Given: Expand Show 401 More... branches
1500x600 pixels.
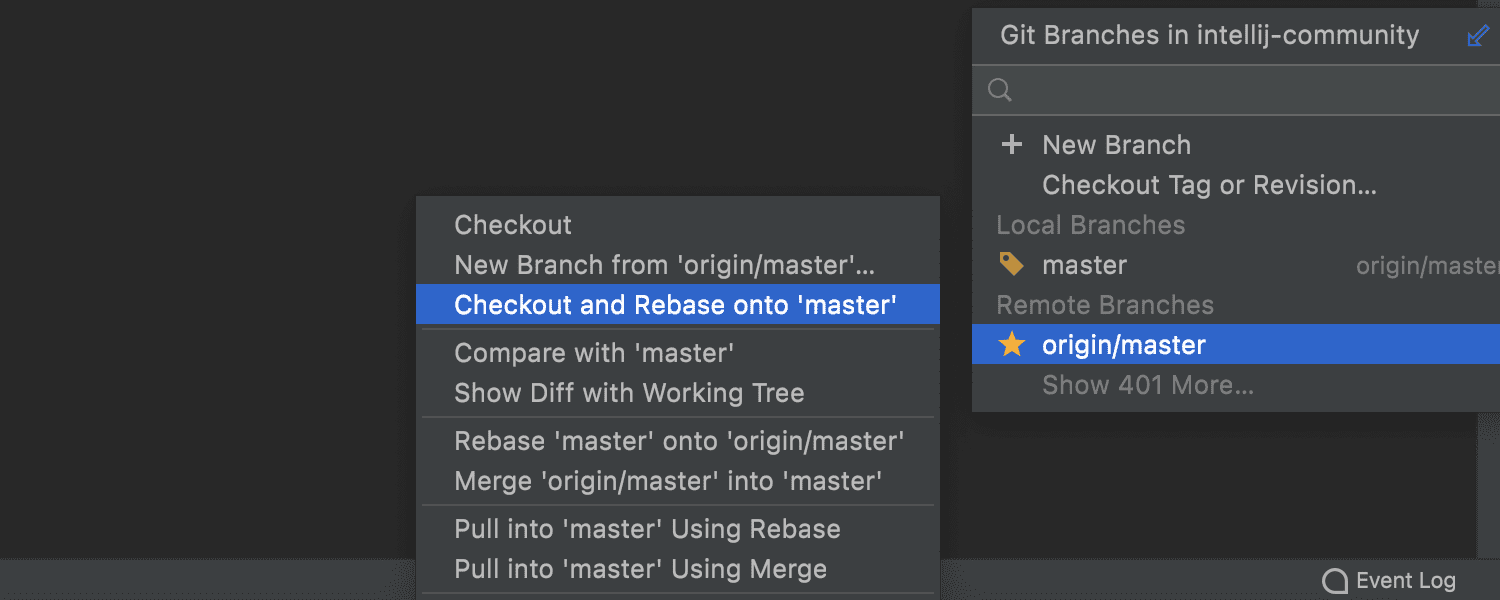Looking at the screenshot, I should pos(1236,385).
